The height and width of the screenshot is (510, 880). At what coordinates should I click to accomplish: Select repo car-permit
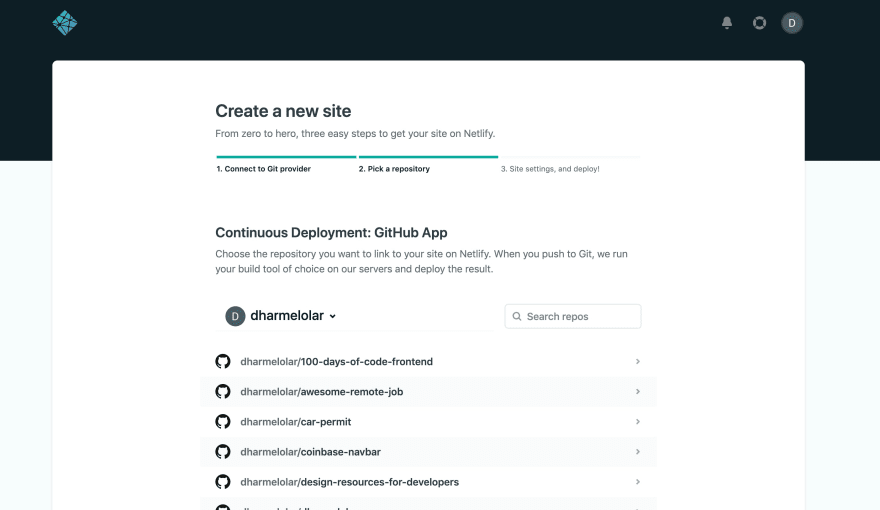[x=428, y=422]
